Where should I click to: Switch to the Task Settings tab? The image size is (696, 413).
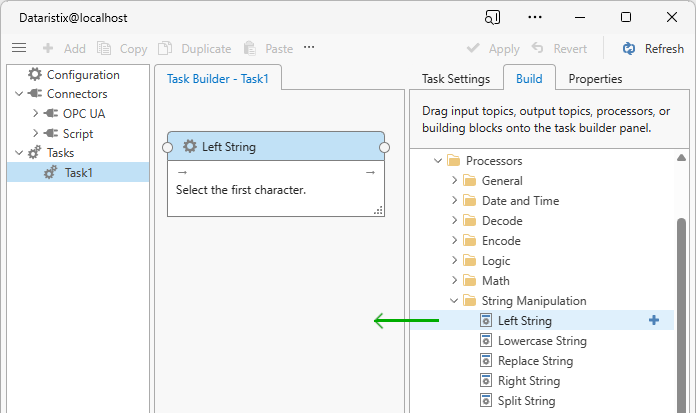point(456,79)
